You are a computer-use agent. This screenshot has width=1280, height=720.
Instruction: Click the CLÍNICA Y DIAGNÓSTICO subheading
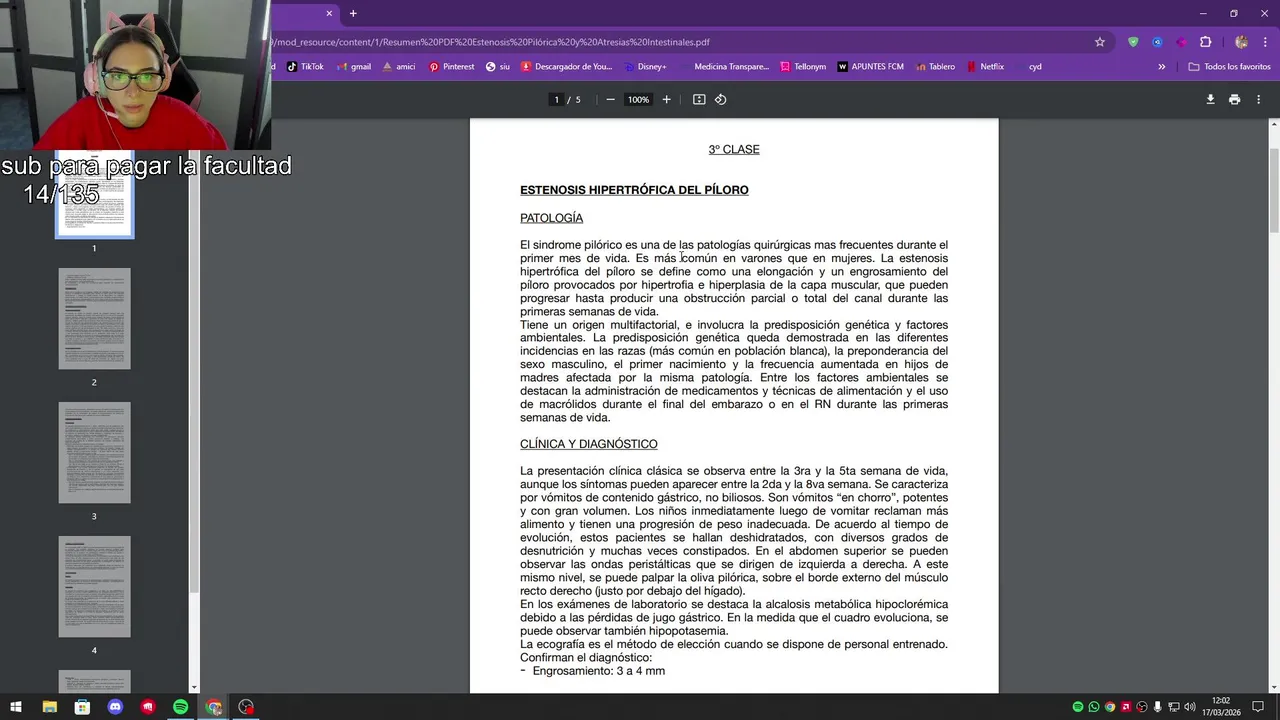tap(588, 444)
